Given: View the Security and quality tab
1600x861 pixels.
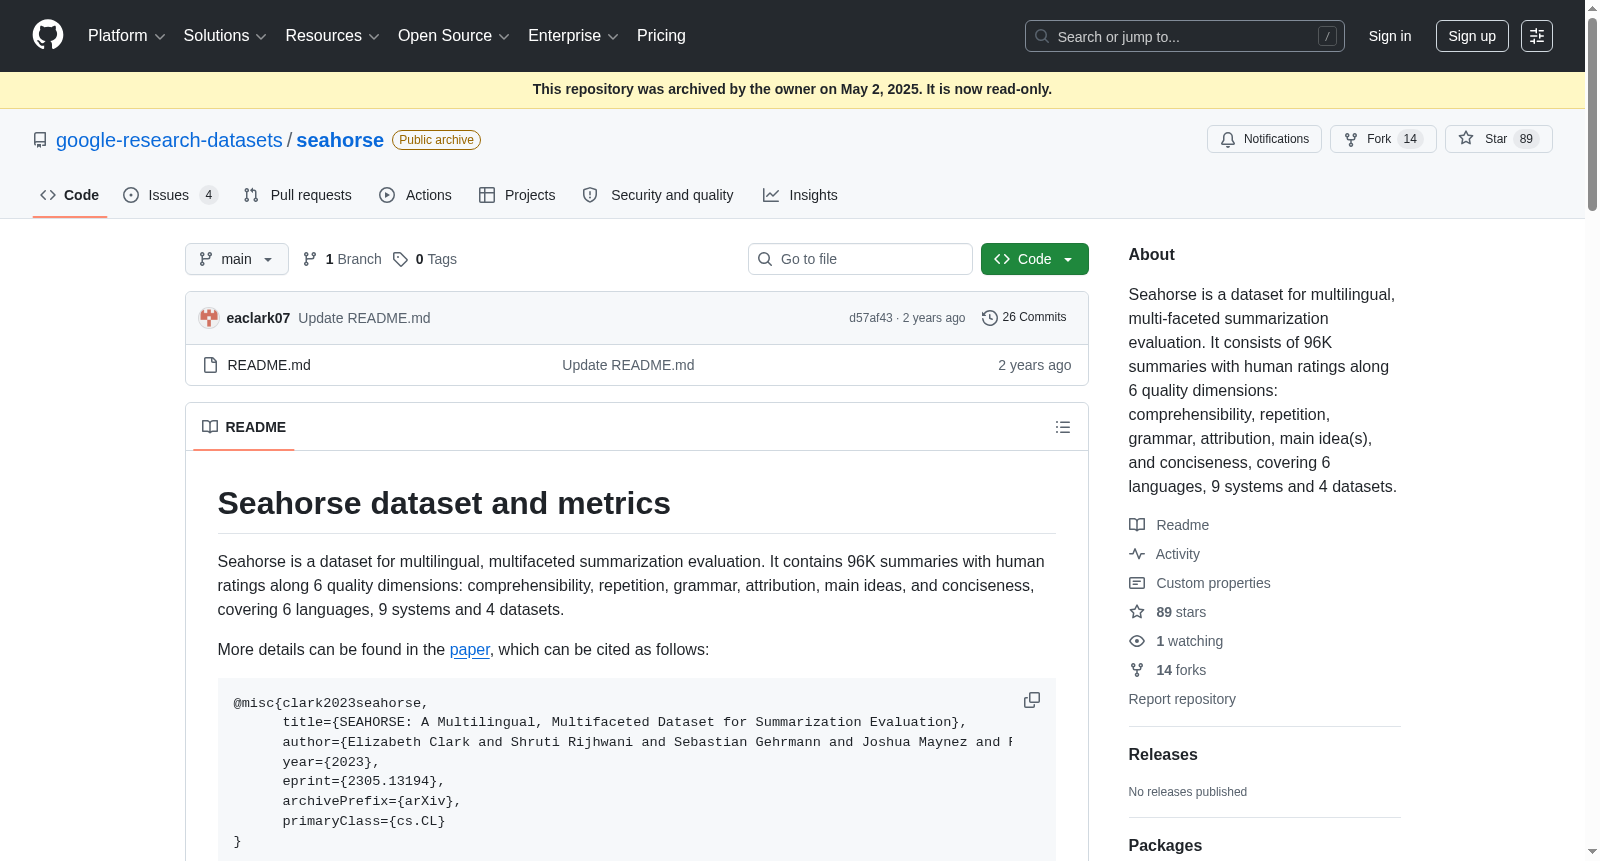Looking at the screenshot, I should coord(658,195).
